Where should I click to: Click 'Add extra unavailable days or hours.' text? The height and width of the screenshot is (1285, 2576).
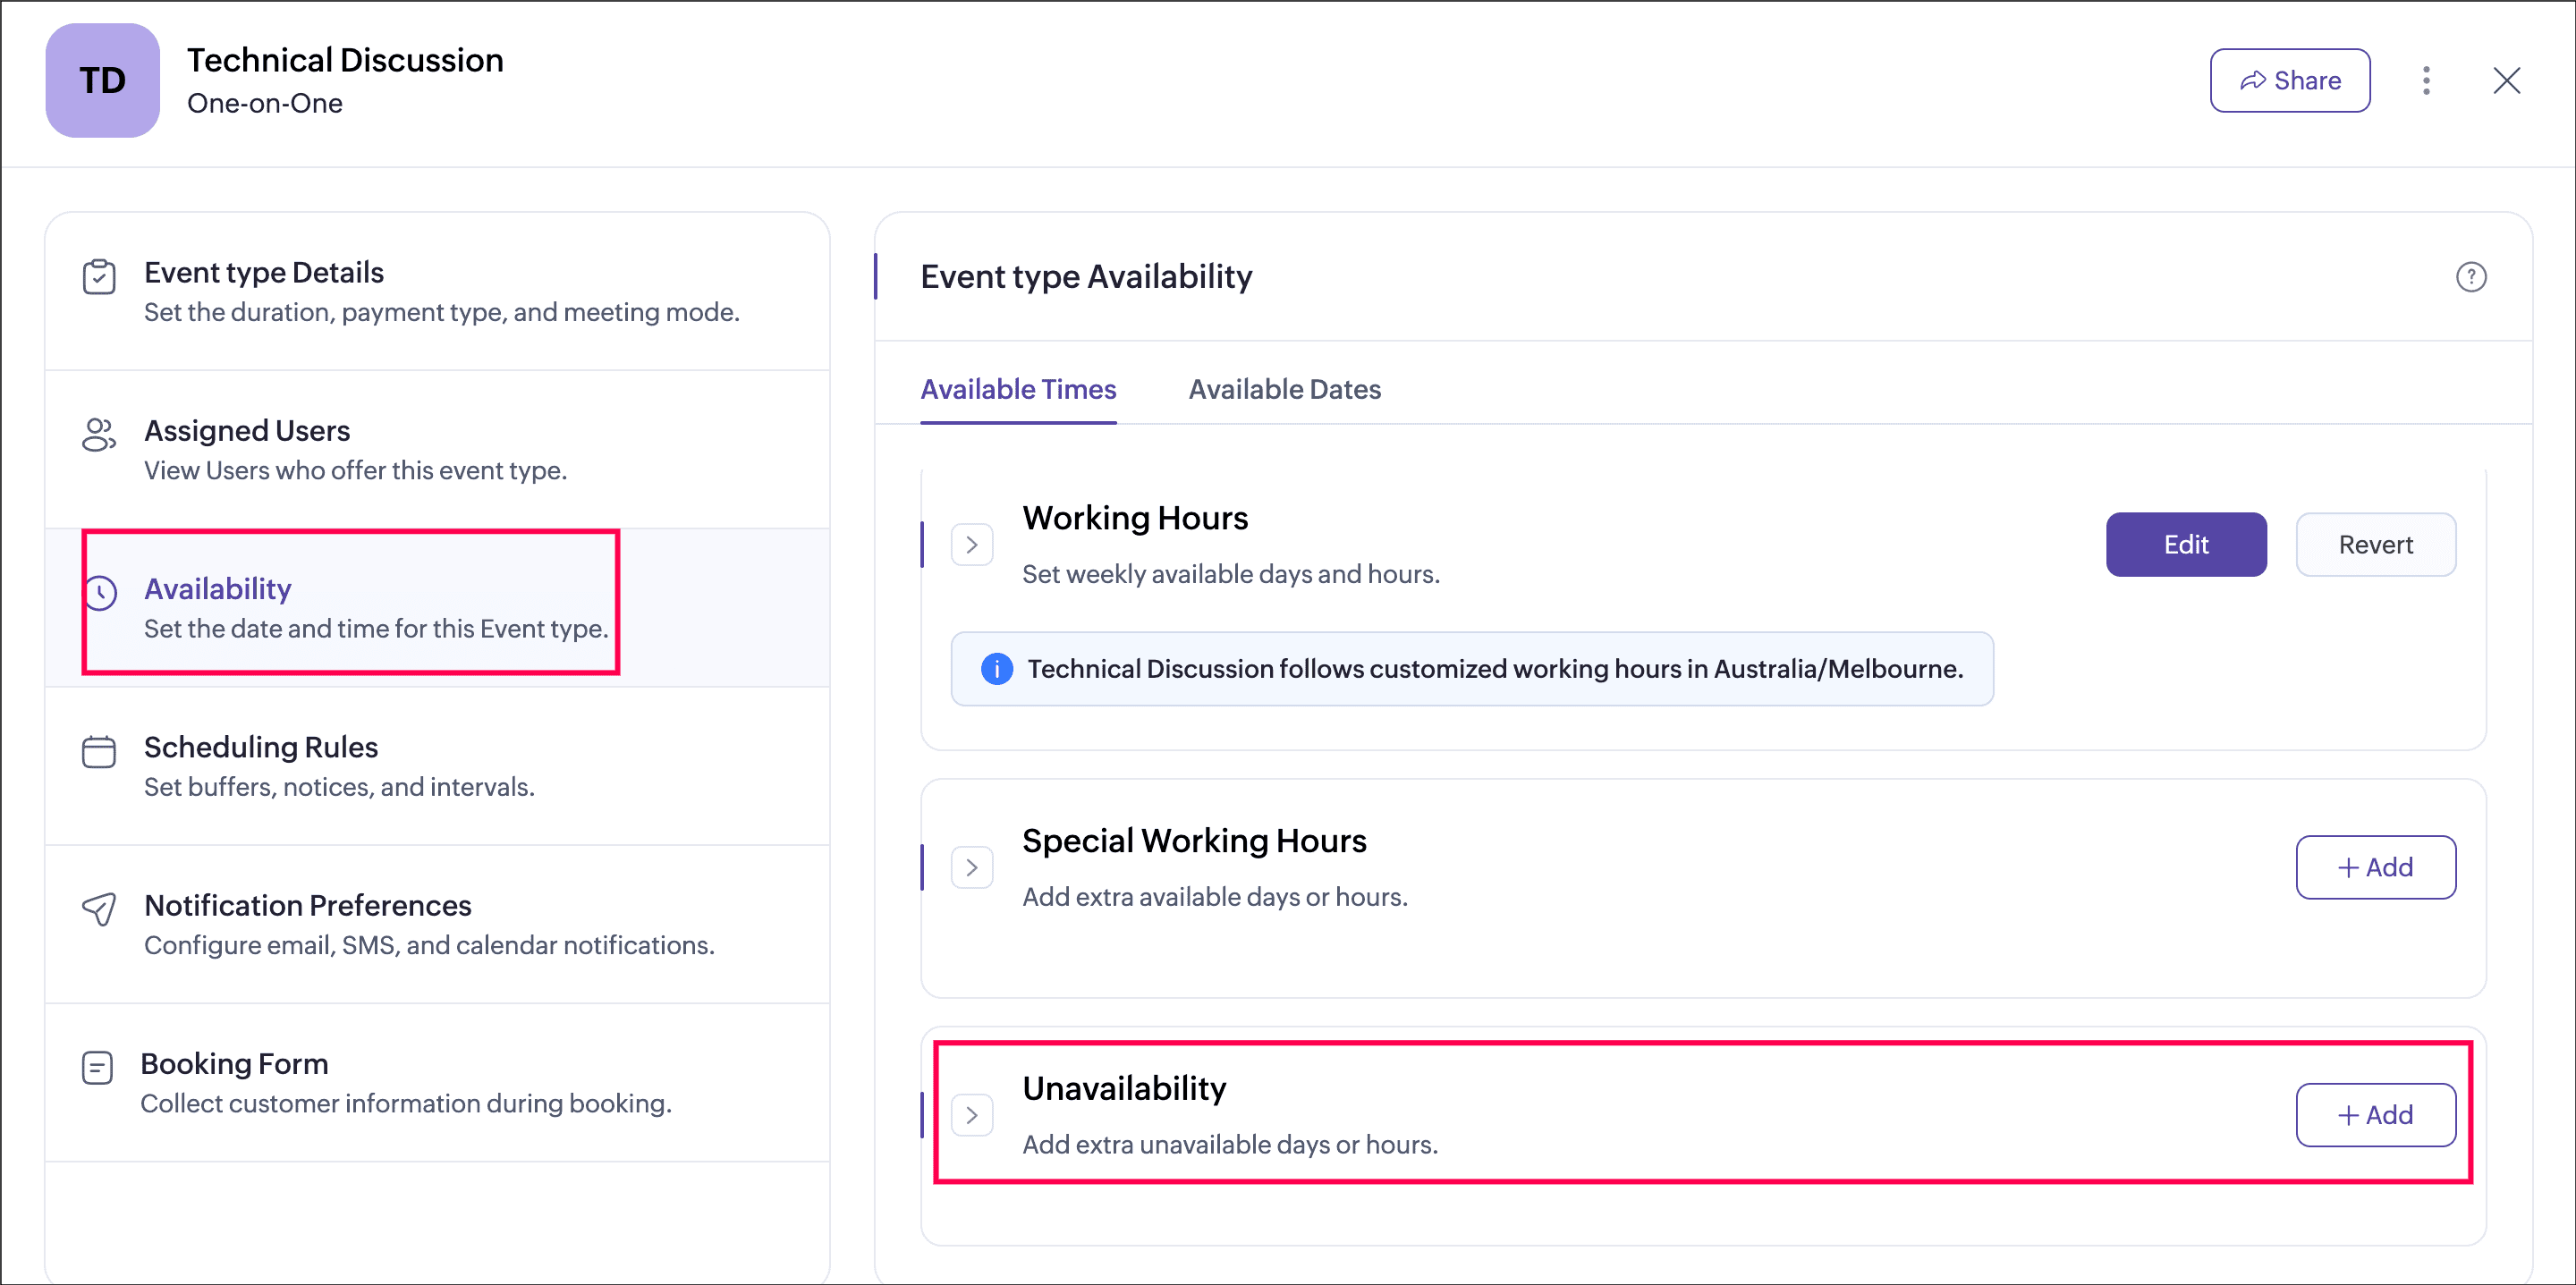click(1230, 1144)
